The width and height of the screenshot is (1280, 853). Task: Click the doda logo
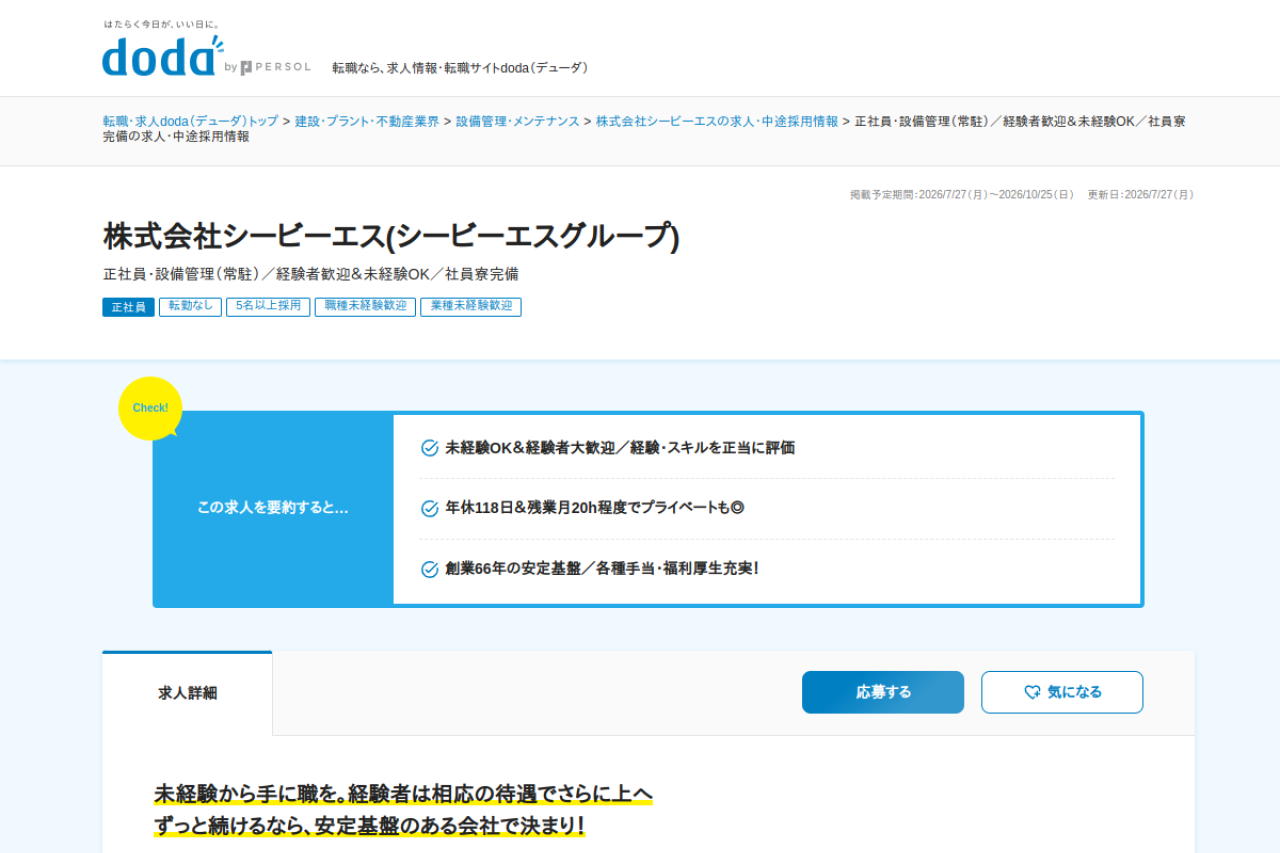point(163,56)
